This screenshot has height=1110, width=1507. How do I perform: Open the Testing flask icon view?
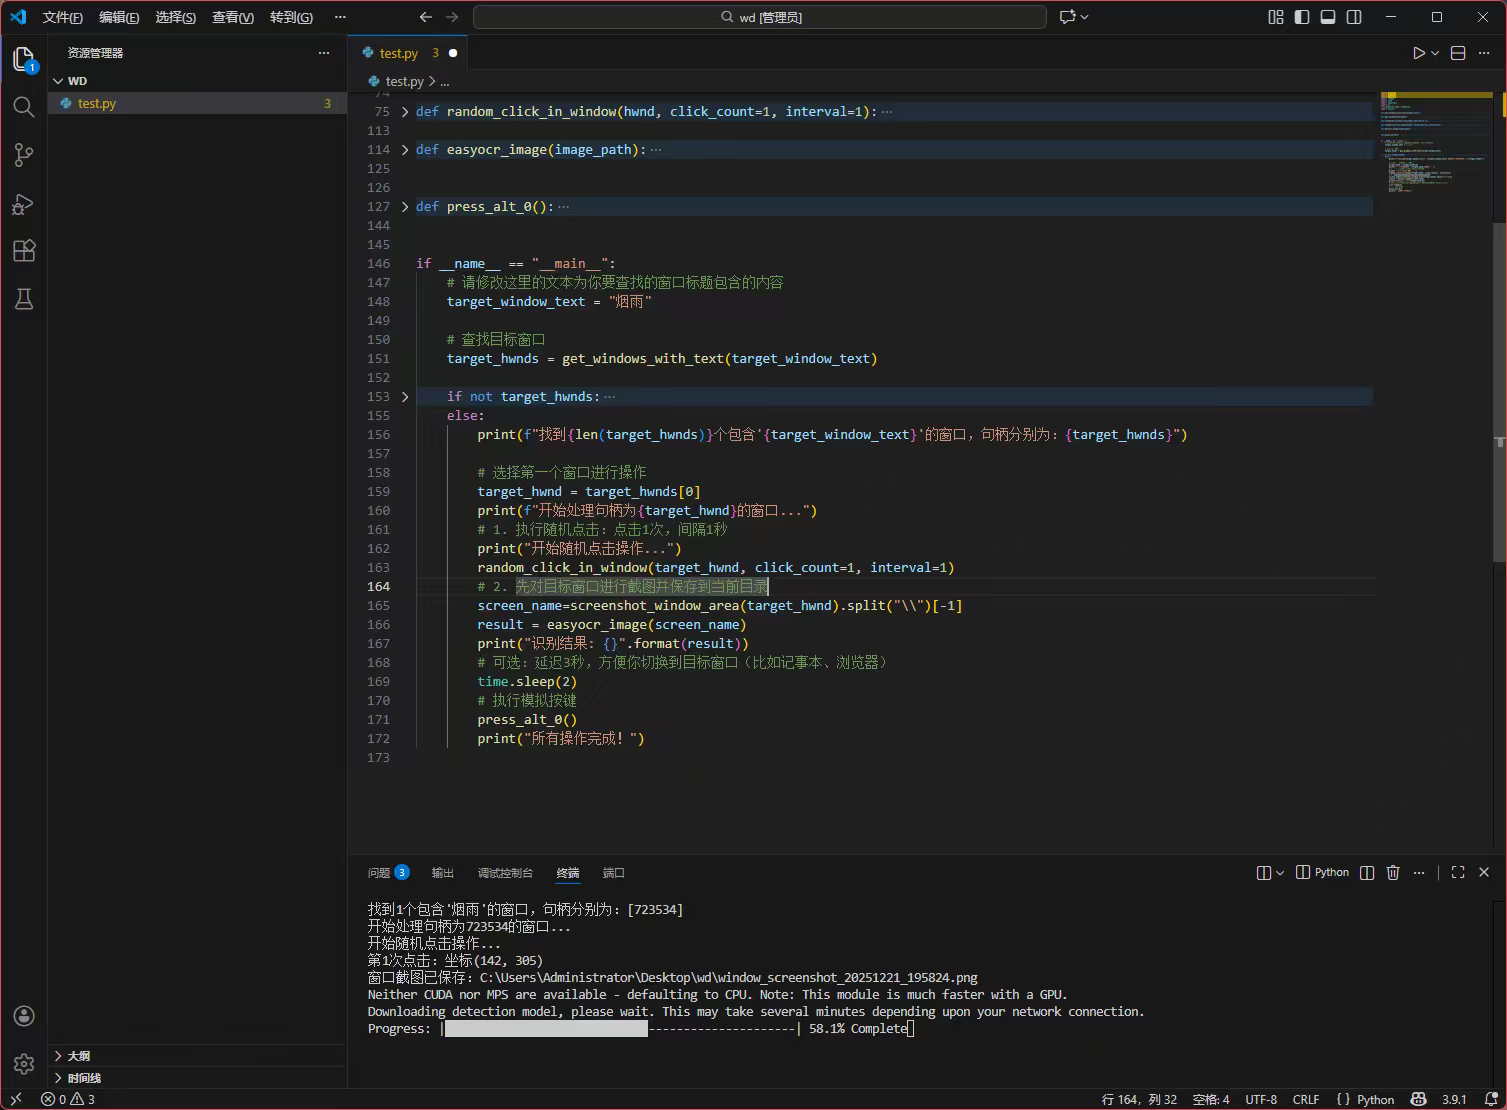coord(24,299)
